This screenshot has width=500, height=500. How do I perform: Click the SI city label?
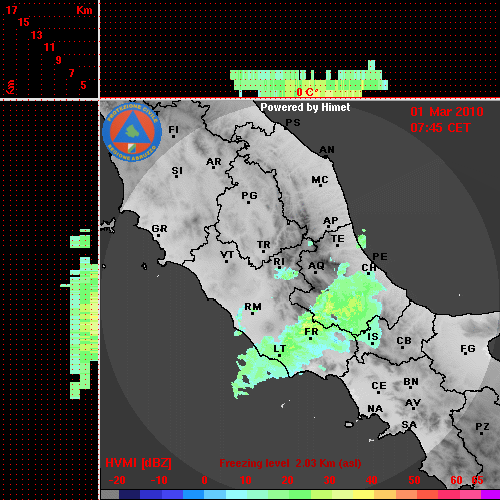coord(177,171)
